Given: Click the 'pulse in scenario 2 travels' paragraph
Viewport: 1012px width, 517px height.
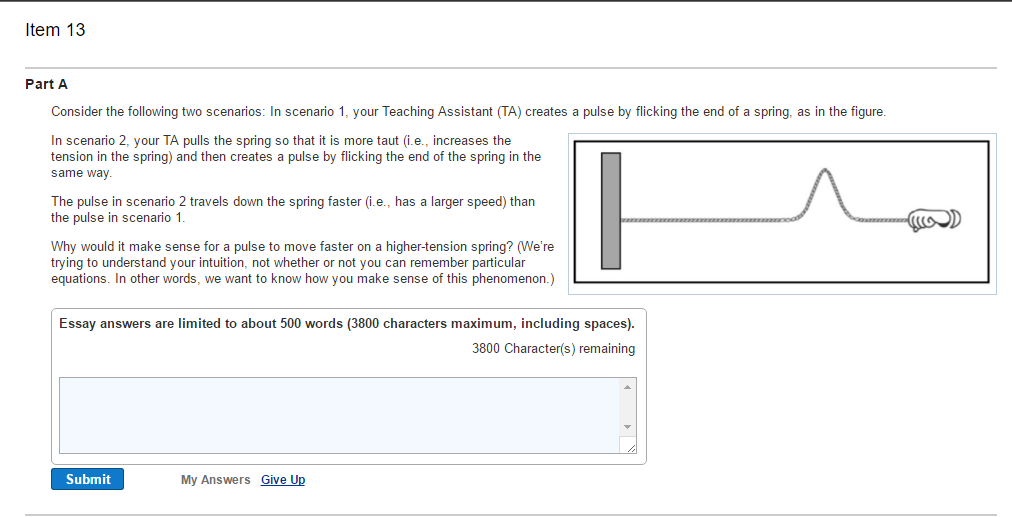Looking at the screenshot, I should click(293, 210).
